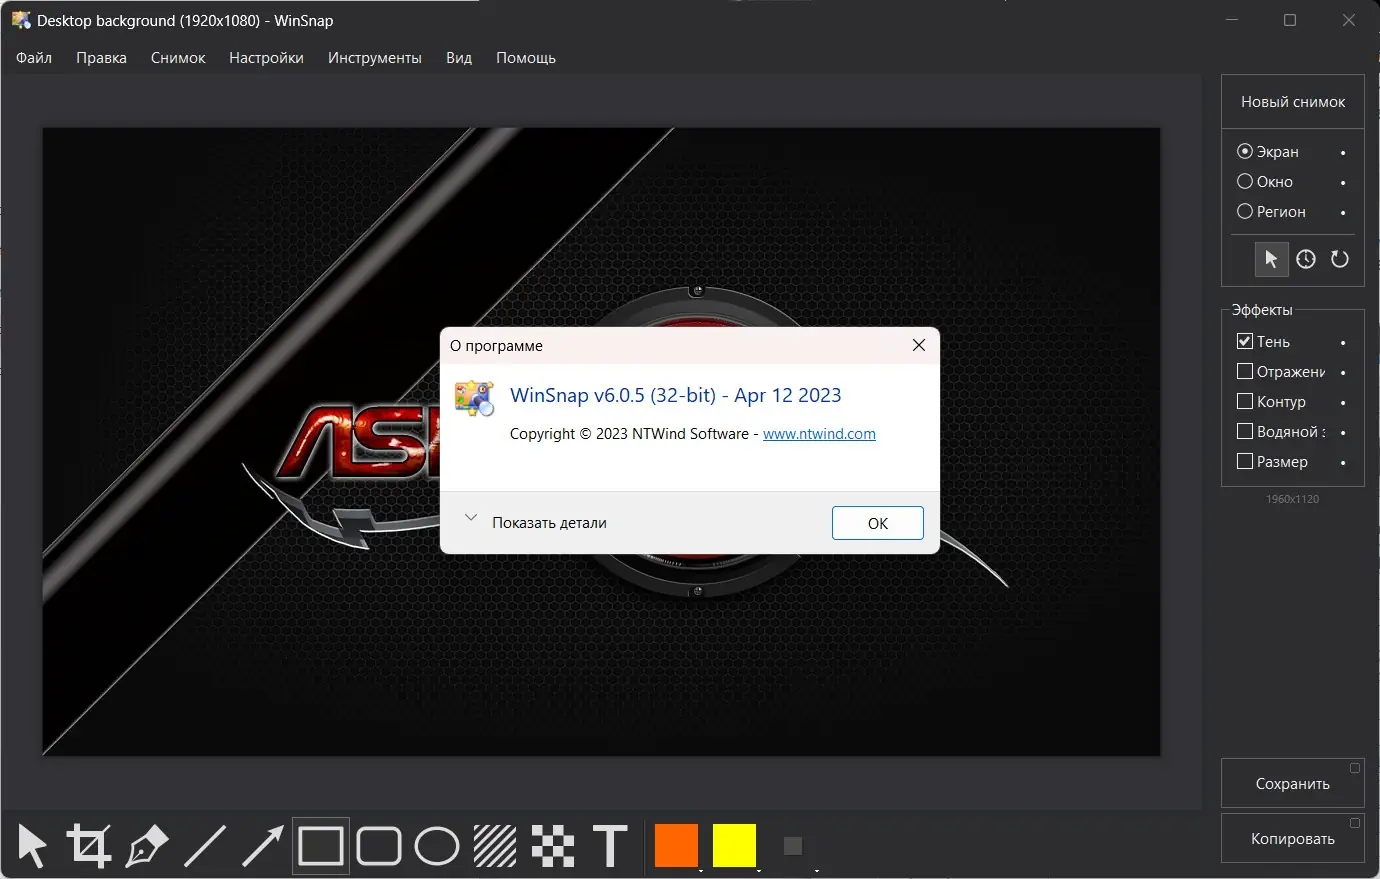Select the Pixelate checkerboard tool
The image size is (1380, 879).
(553, 846)
